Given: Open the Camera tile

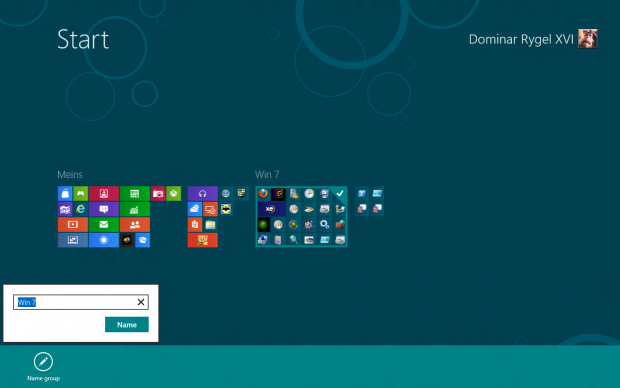Looking at the screenshot, I should (158, 193).
